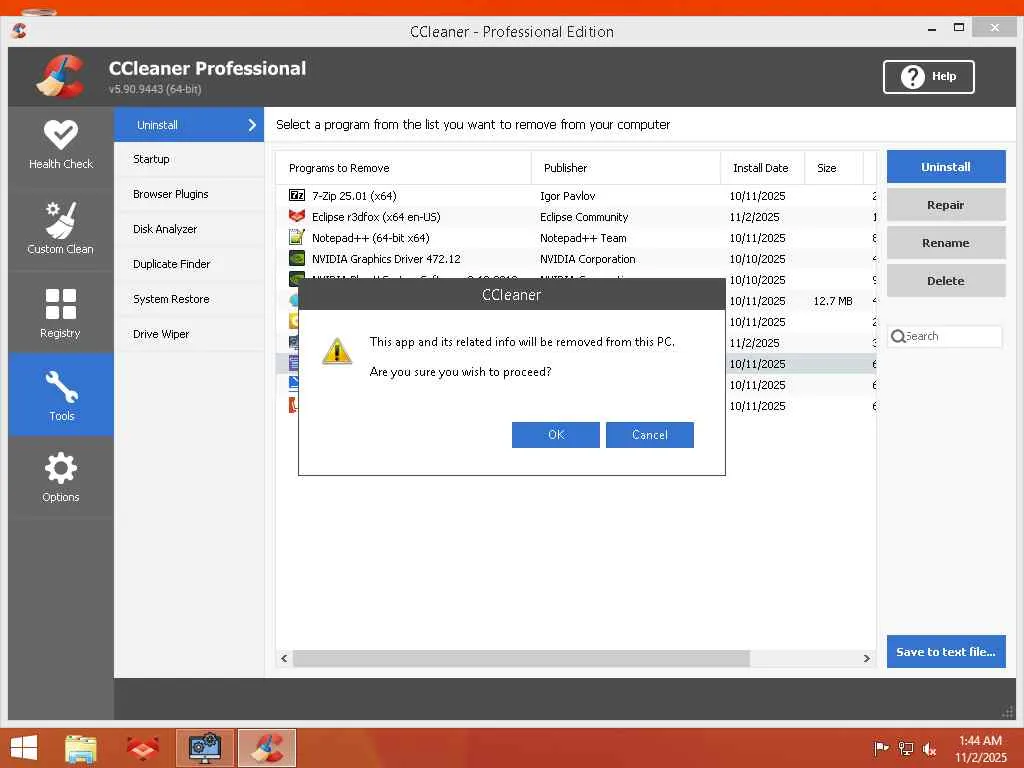The width and height of the screenshot is (1024, 768).
Task: Sort by Programs to Remove column
Action: click(x=403, y=168)
